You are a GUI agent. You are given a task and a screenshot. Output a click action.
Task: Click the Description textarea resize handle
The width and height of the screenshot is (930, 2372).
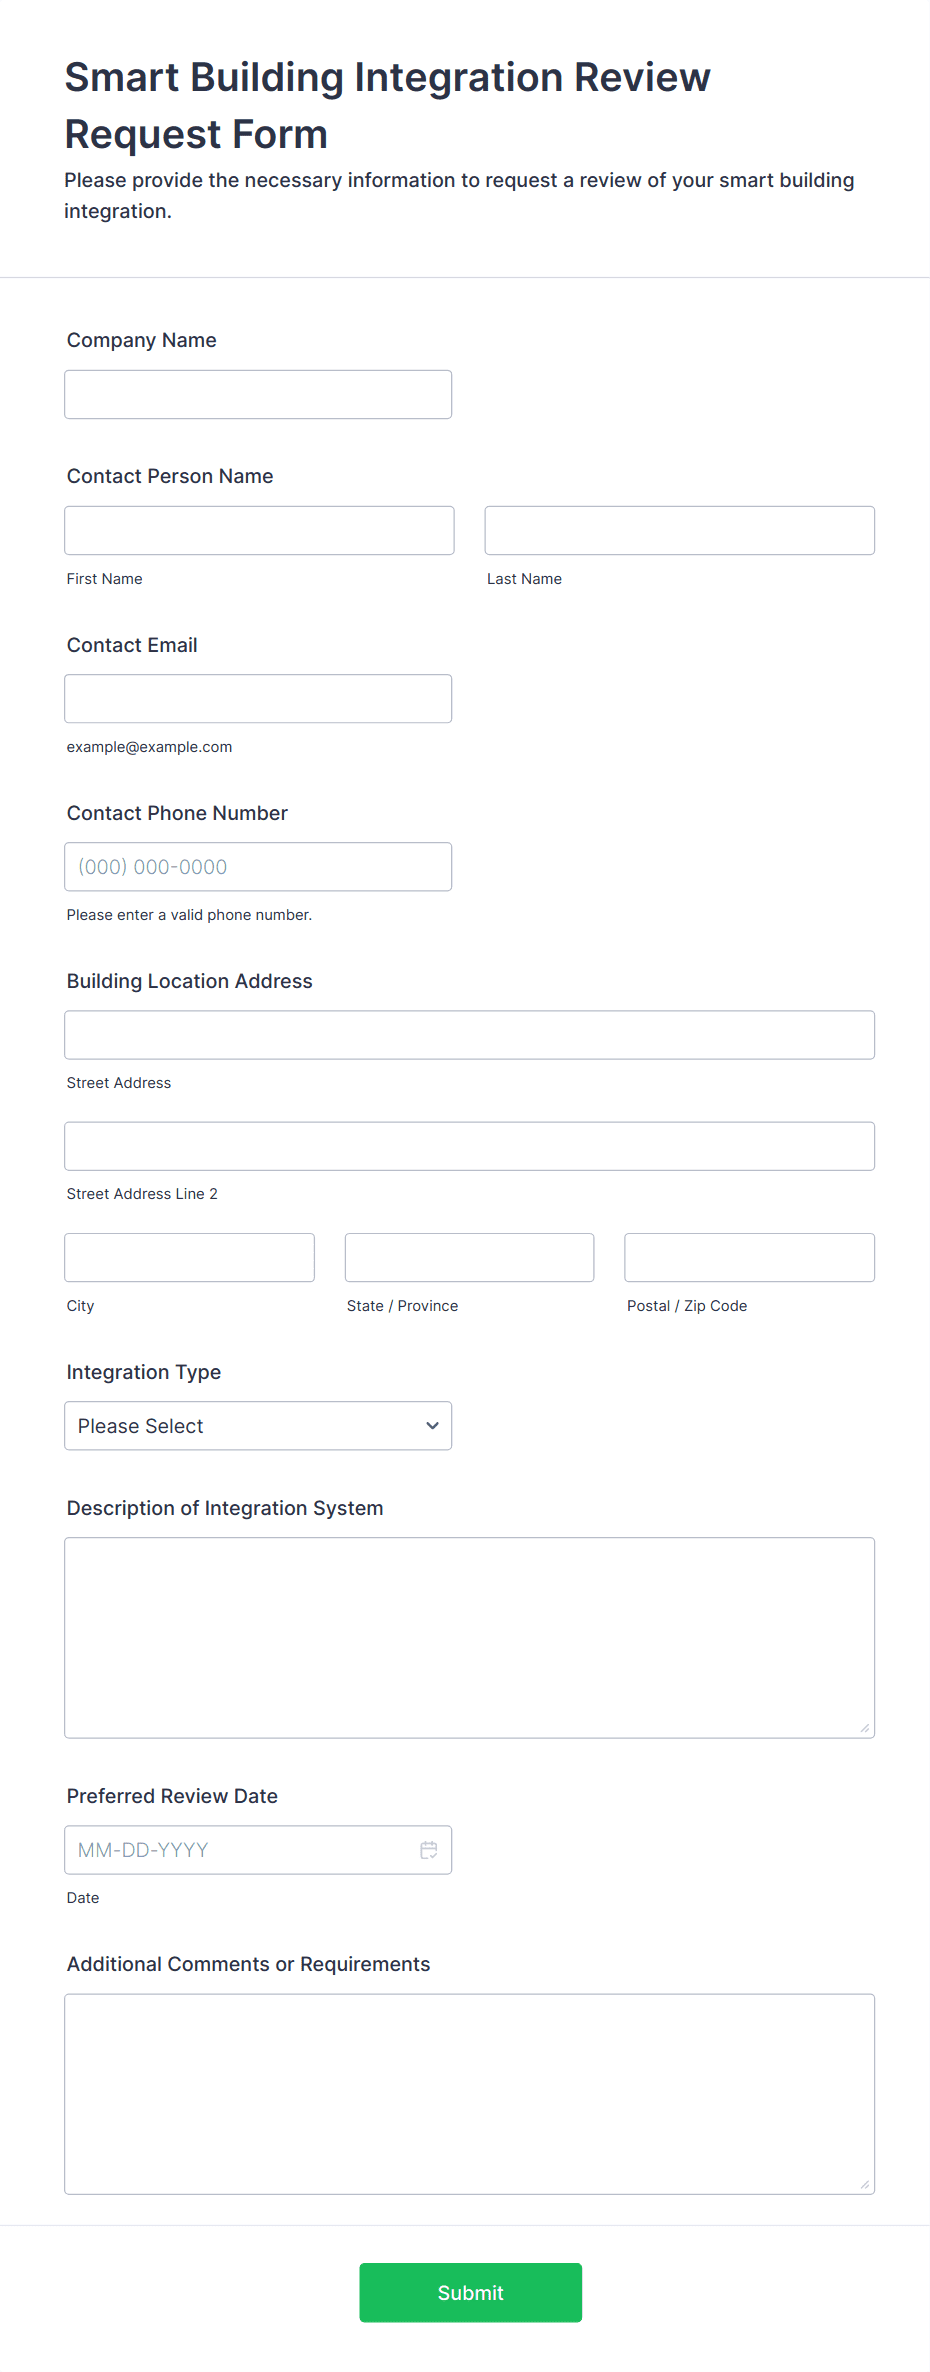coord(864,1729)
